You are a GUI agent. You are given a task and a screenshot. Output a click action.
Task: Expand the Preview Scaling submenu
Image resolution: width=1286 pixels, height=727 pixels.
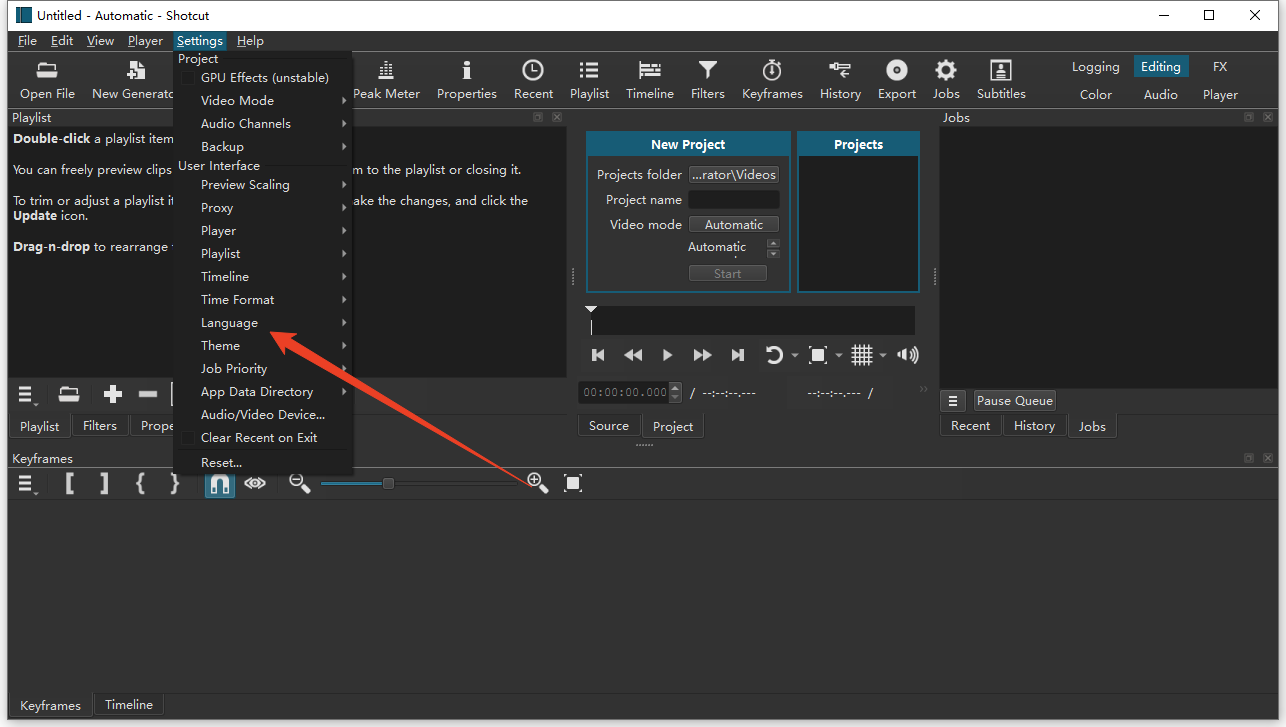263,184
